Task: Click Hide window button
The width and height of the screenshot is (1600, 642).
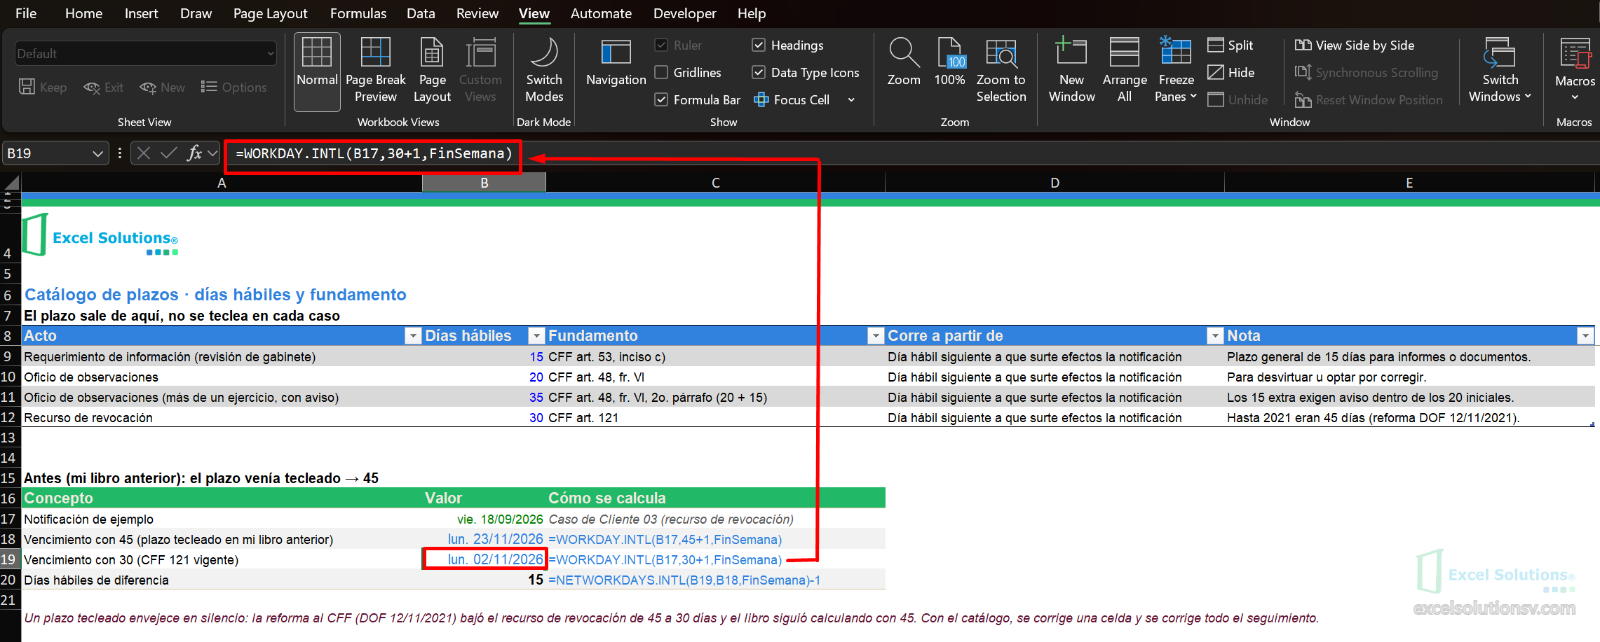Action: 1231,72
